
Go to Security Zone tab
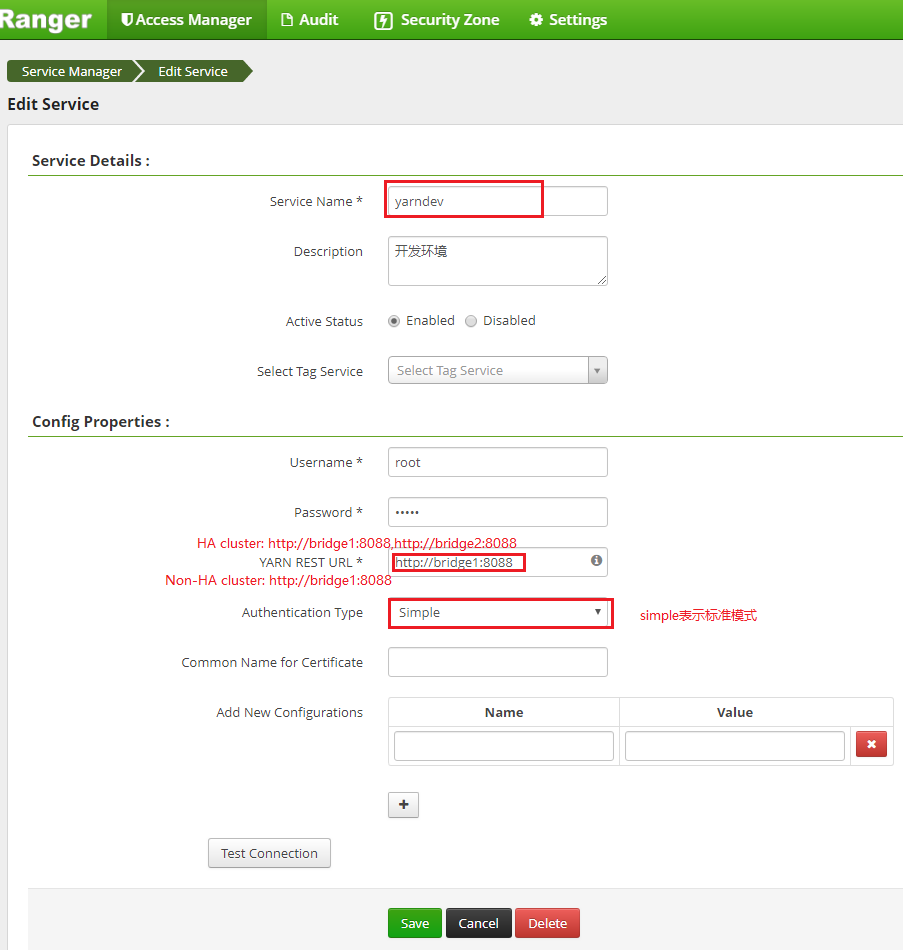click(x=437, y=20)
